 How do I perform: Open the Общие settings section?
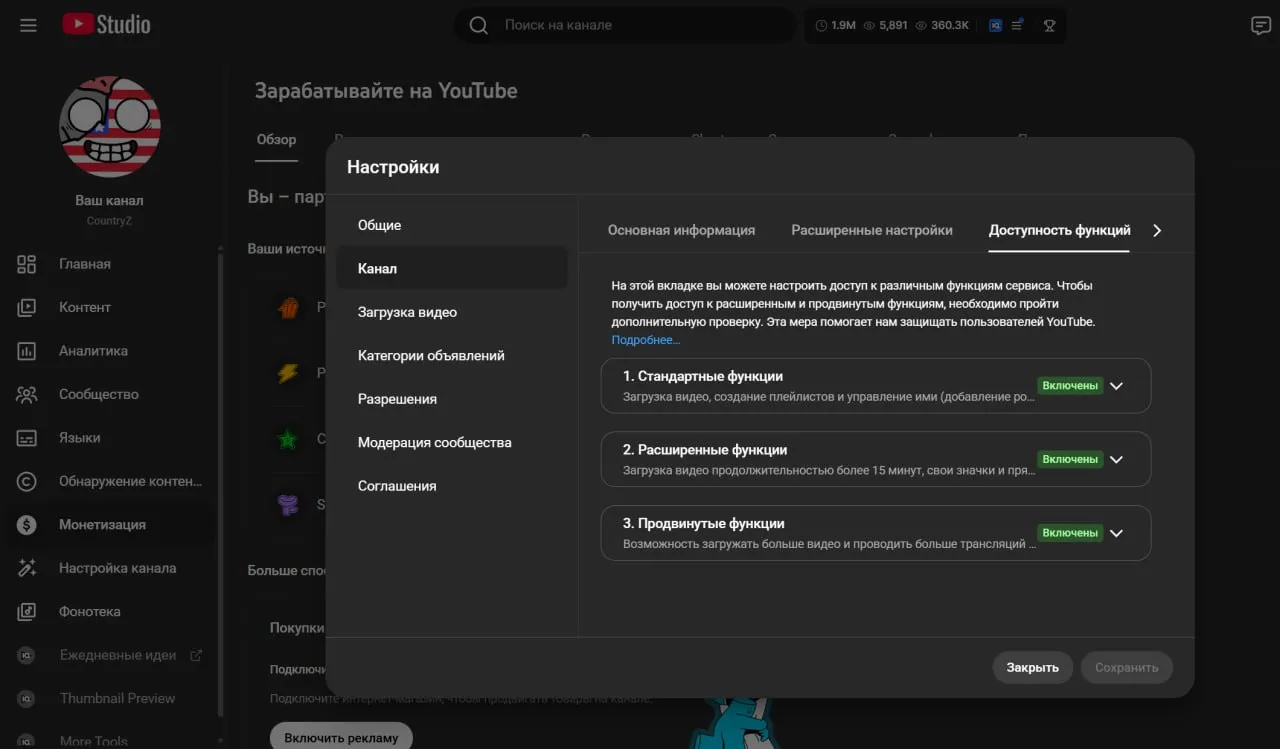click(x=452, y=225)
